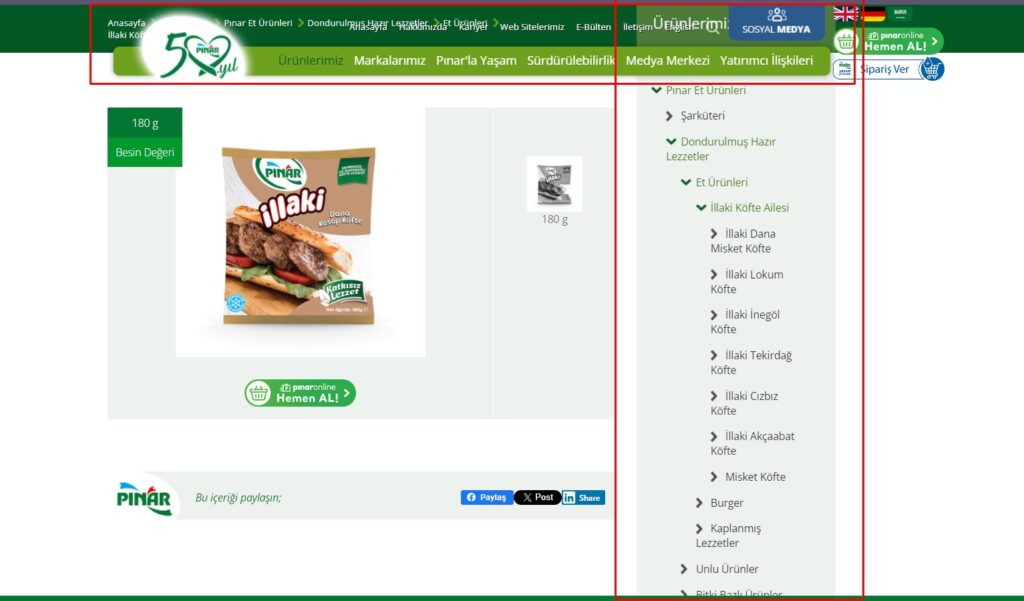Post to X with the Post button

[x=537, y=497]
